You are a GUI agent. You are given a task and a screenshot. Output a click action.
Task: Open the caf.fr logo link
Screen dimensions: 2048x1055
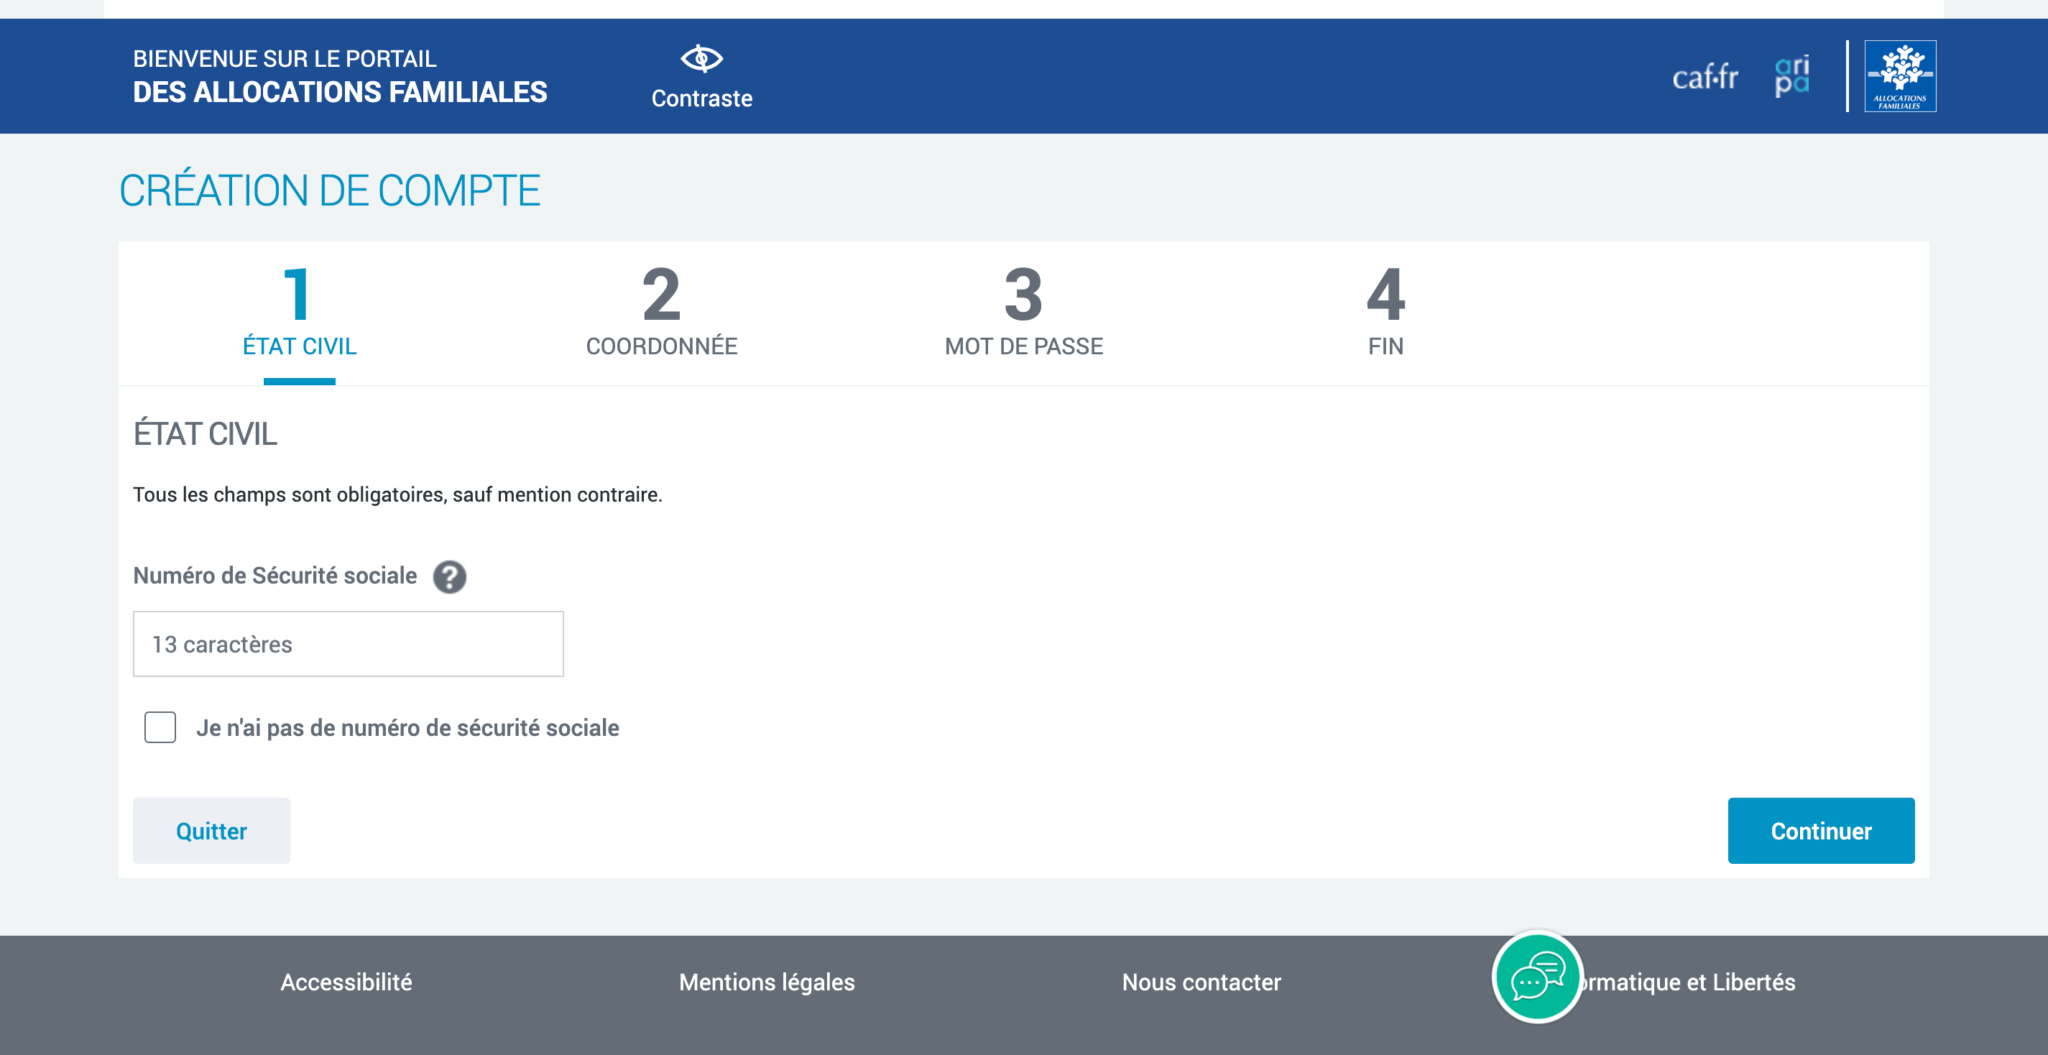click(1705, 77)
